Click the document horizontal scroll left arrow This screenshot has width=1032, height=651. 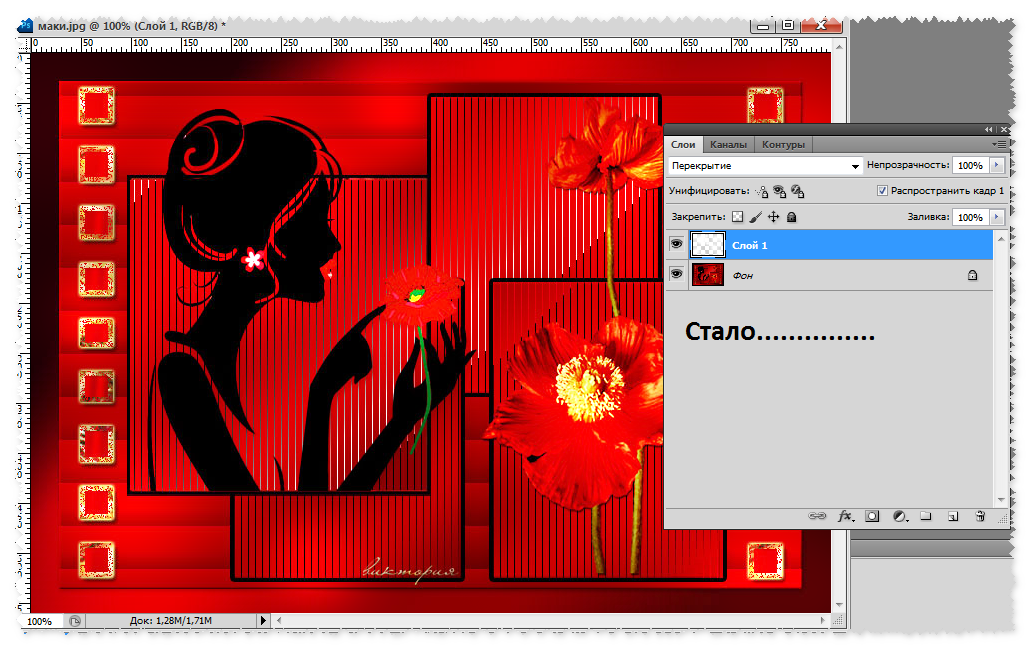[279, 621]
